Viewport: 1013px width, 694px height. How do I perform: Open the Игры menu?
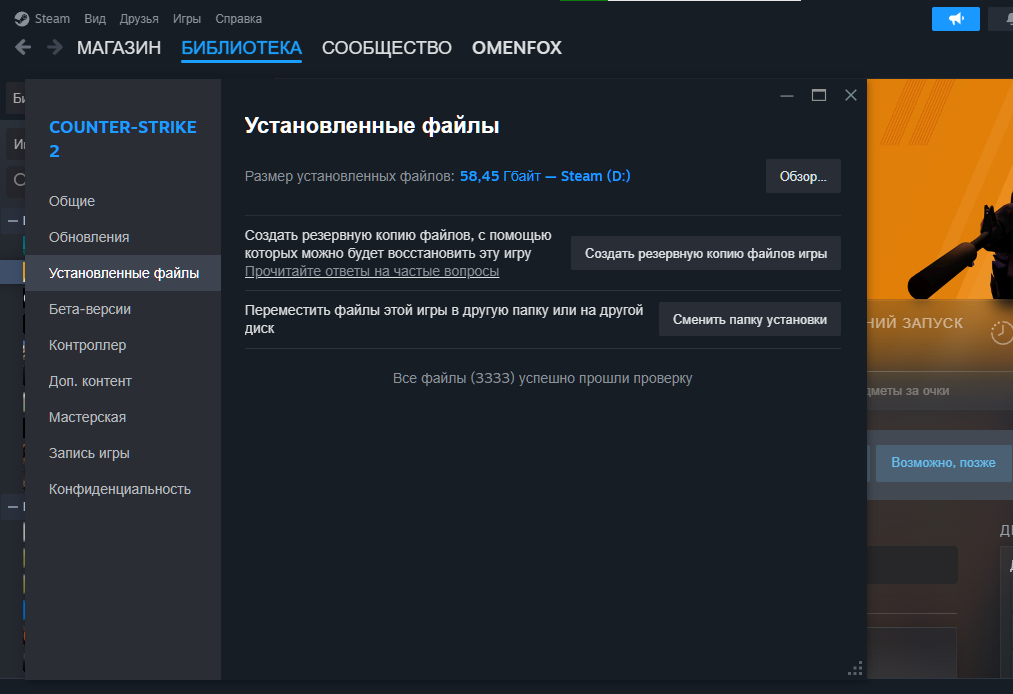pyautogui.click(x=187, y=19)
